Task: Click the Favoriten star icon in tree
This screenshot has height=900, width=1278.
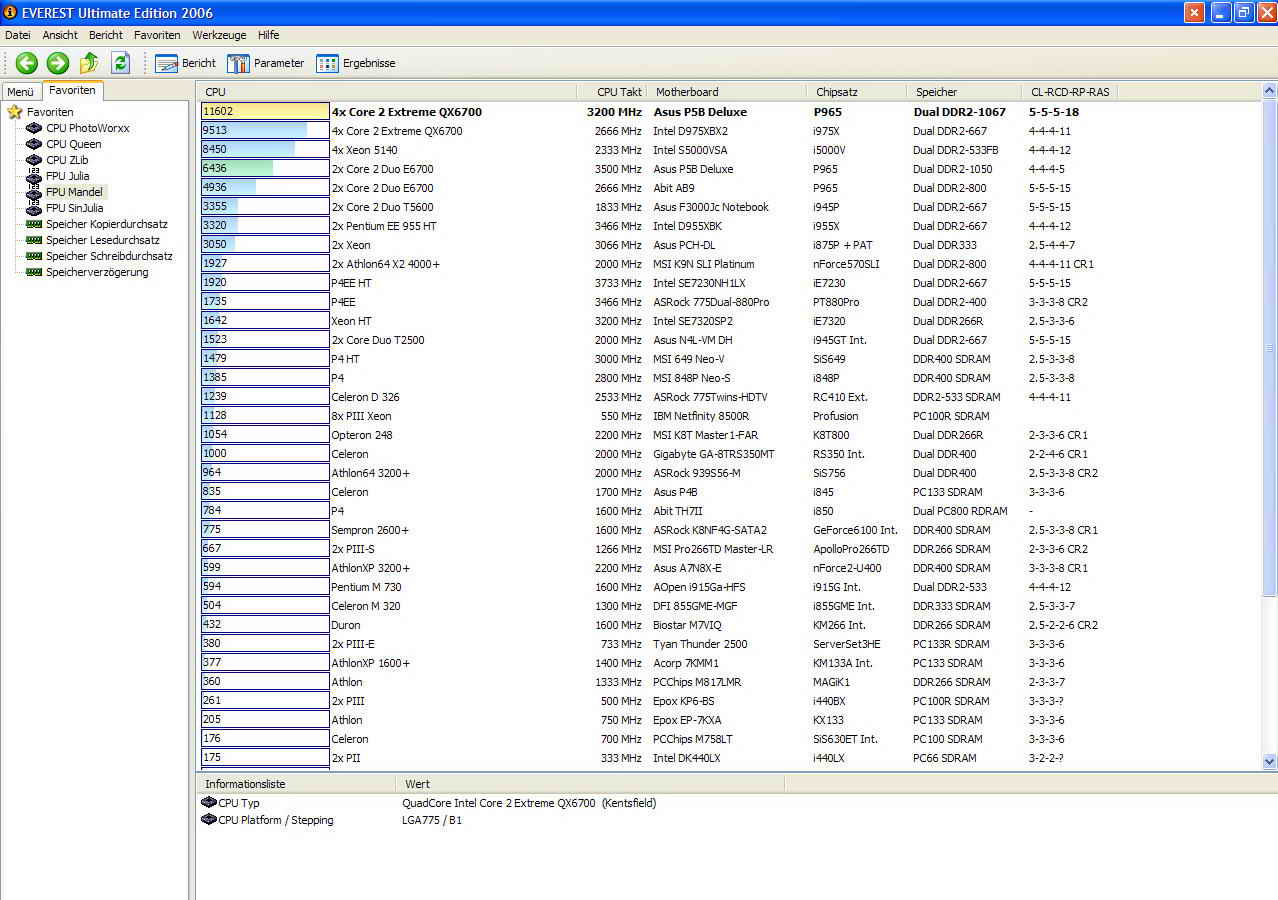Action: click(15, 112)
